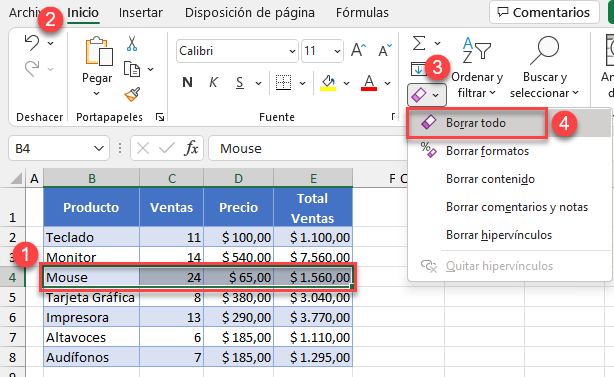Open the Calibri font name dropdown
614x377 pixels.
(292, 51)
